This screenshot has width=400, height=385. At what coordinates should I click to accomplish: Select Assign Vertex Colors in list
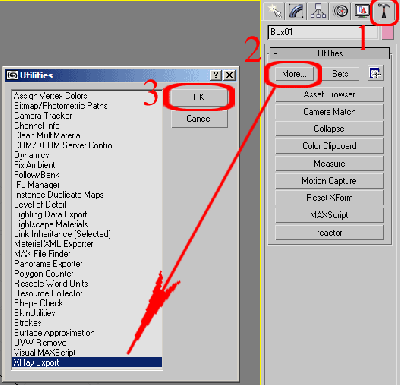(x=87, y=96)
